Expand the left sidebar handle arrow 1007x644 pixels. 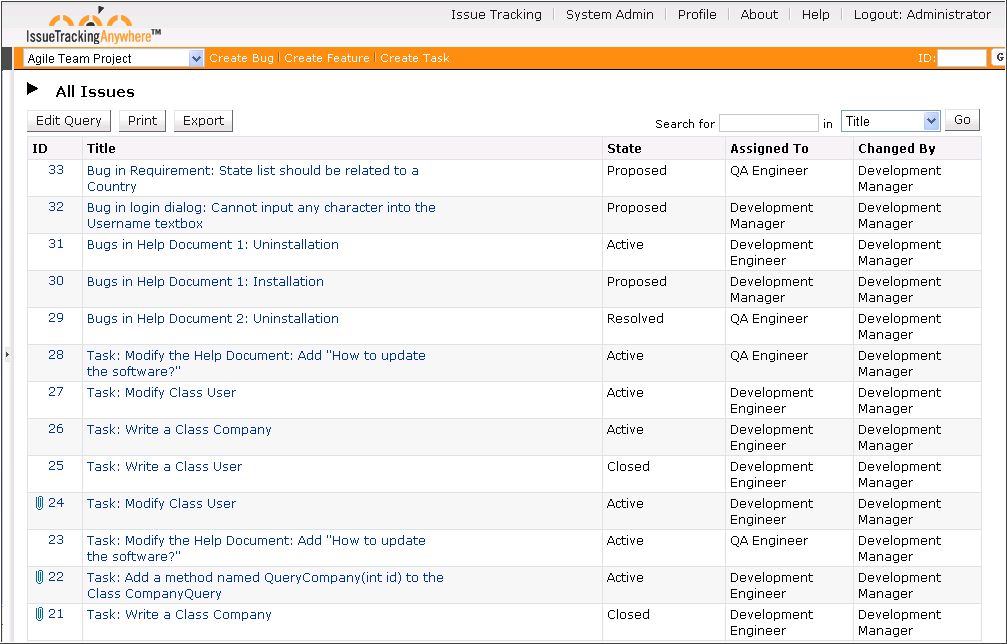point(7,354)
